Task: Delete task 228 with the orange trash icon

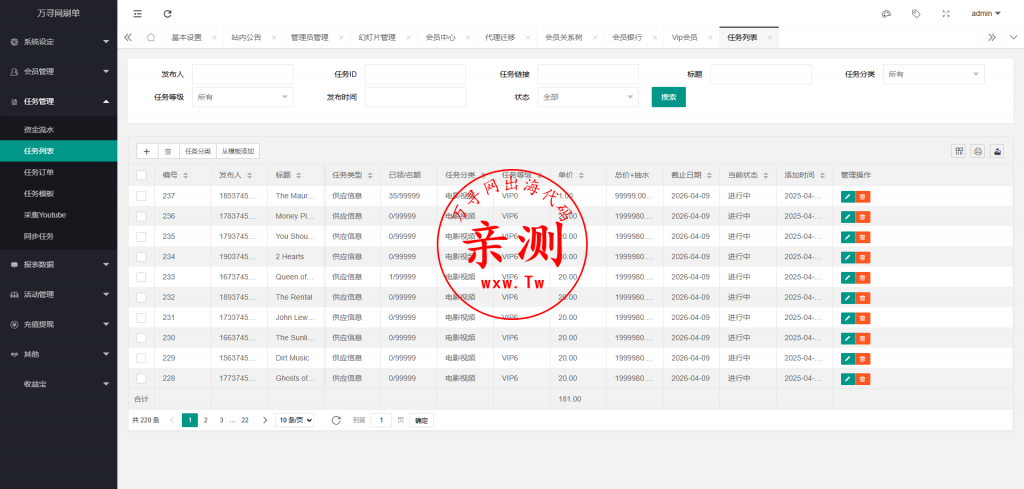Action: [863, 379]
